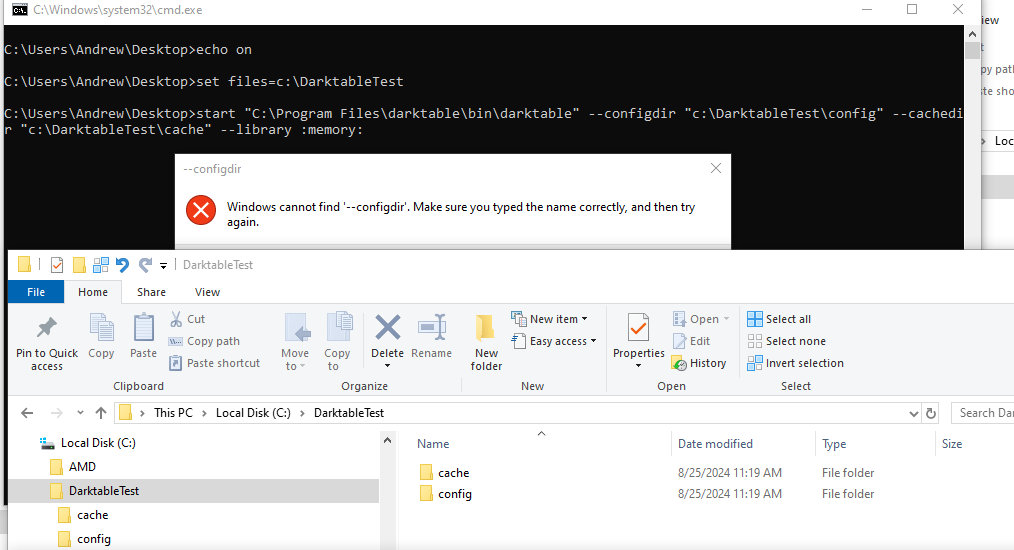The image size is (1014, 550).
Task: Click the red X Delete icon
Action: [387, 328]
